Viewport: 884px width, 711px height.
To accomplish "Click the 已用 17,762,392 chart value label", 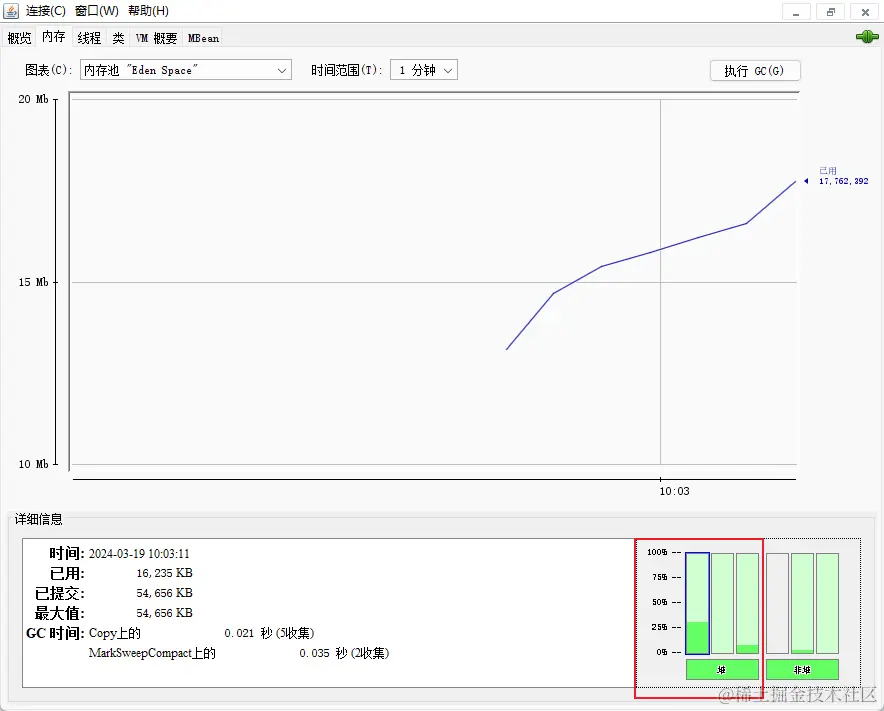I will (x=843, y=176).
